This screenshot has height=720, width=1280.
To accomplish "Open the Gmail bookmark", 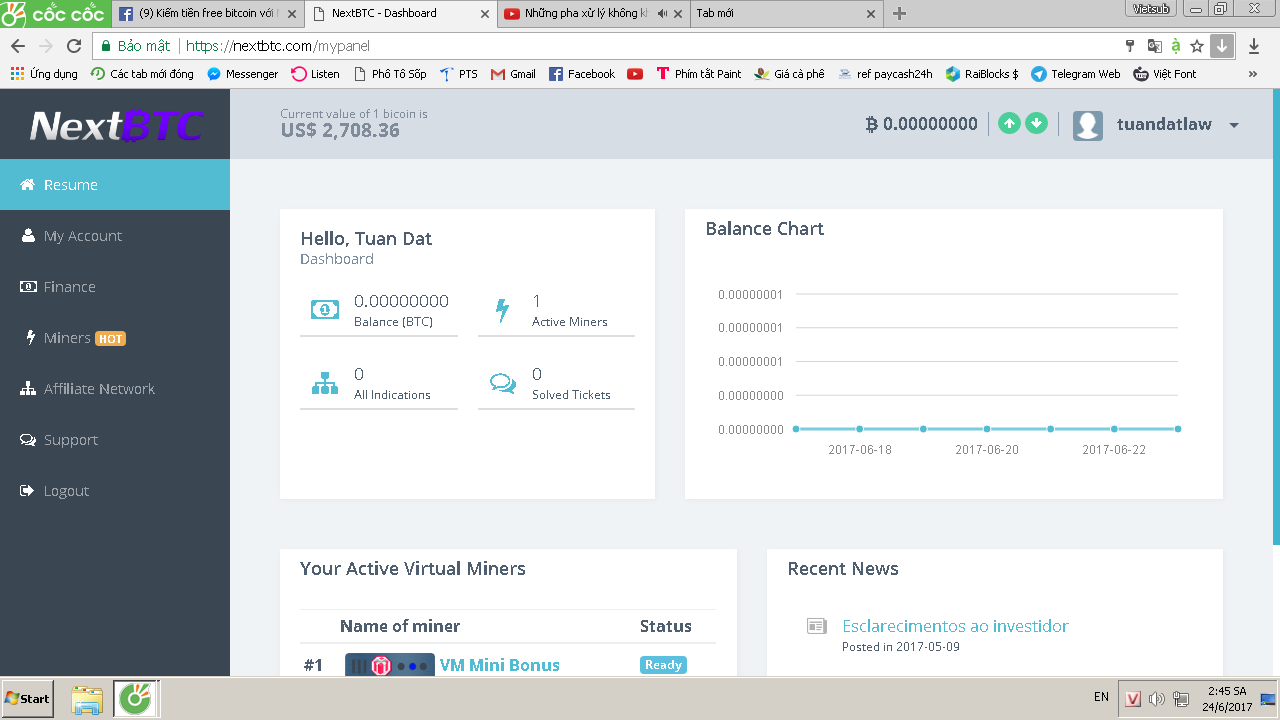I will click(x=513, y=74).
